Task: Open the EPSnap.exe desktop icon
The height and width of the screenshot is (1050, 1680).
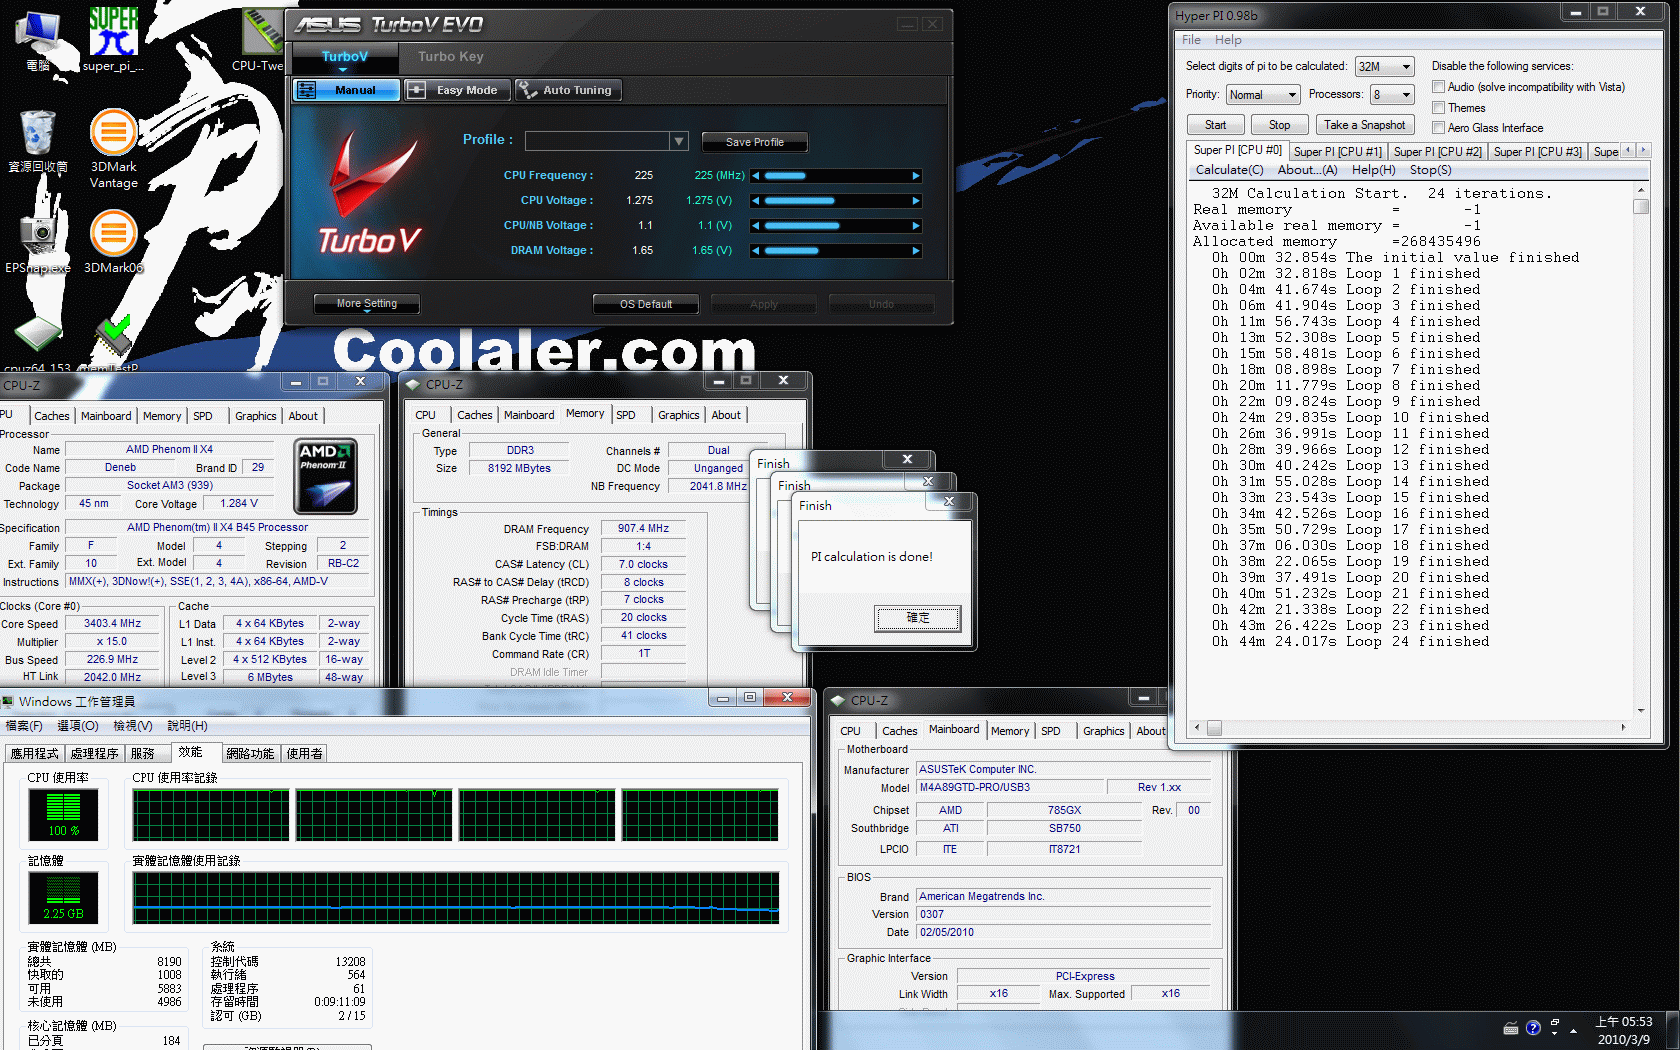Action: 38,242
